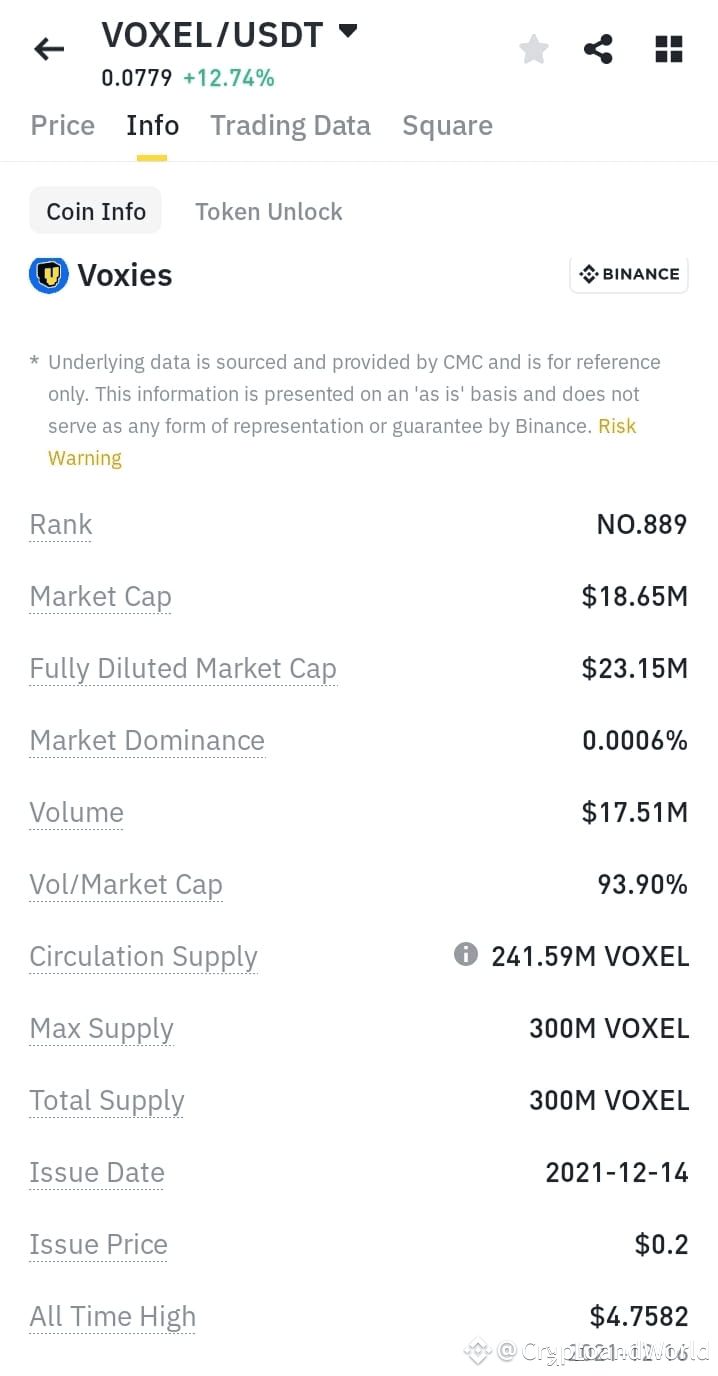Image resolution: width=718 pixels, height=1376 pixels.
Task: Expand the VOXEL/USDT pair dropdown arrow
Action: (348, 31)
